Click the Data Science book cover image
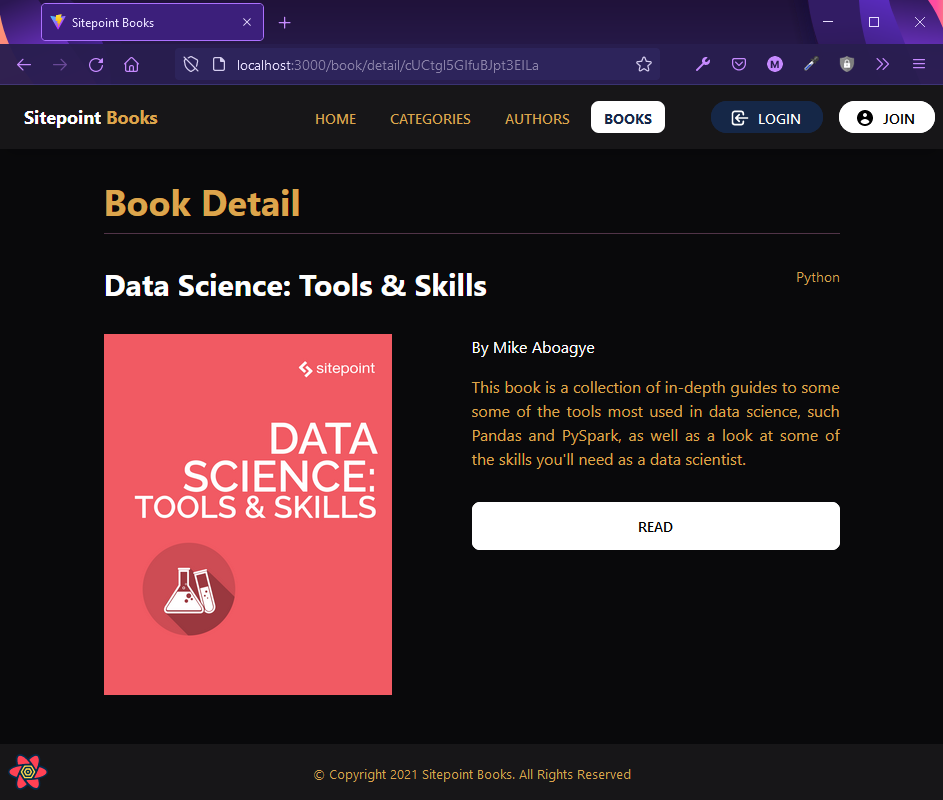943x800 pixels. coord(247,513)
